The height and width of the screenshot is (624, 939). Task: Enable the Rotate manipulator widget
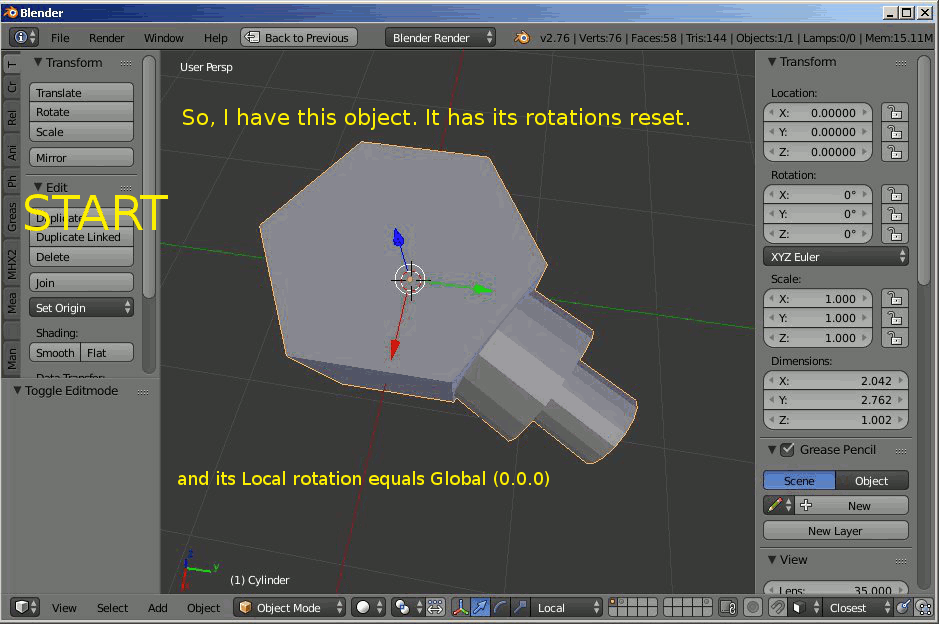(500, 607)
